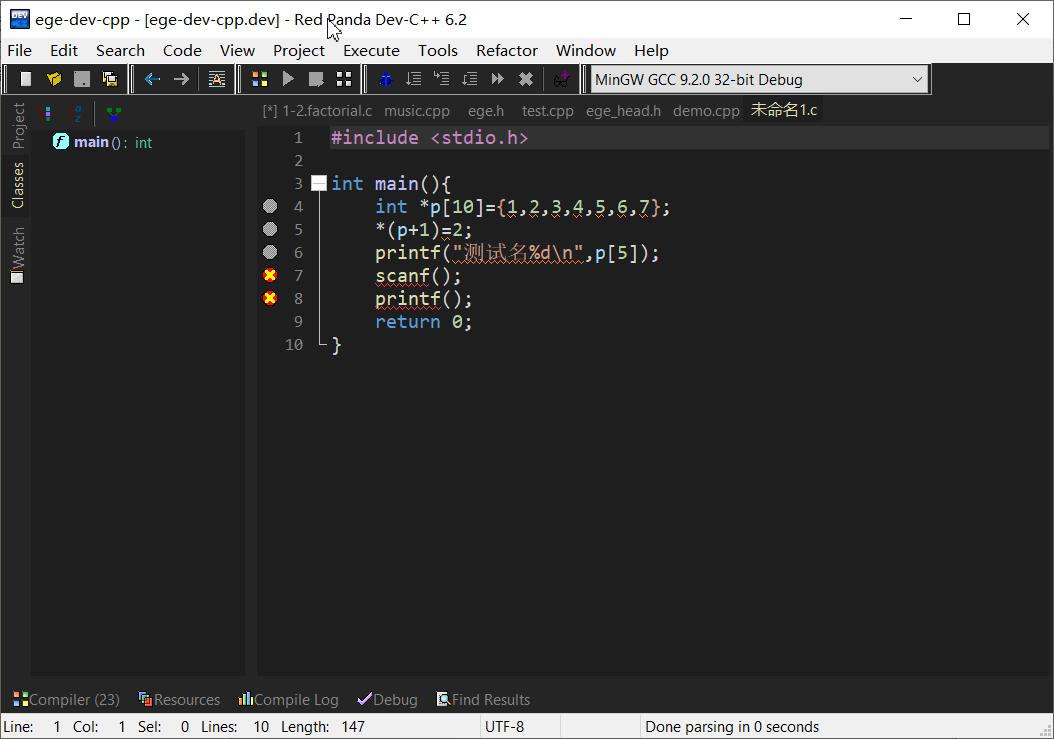Continue execution with the fast-forward icon

498,79
